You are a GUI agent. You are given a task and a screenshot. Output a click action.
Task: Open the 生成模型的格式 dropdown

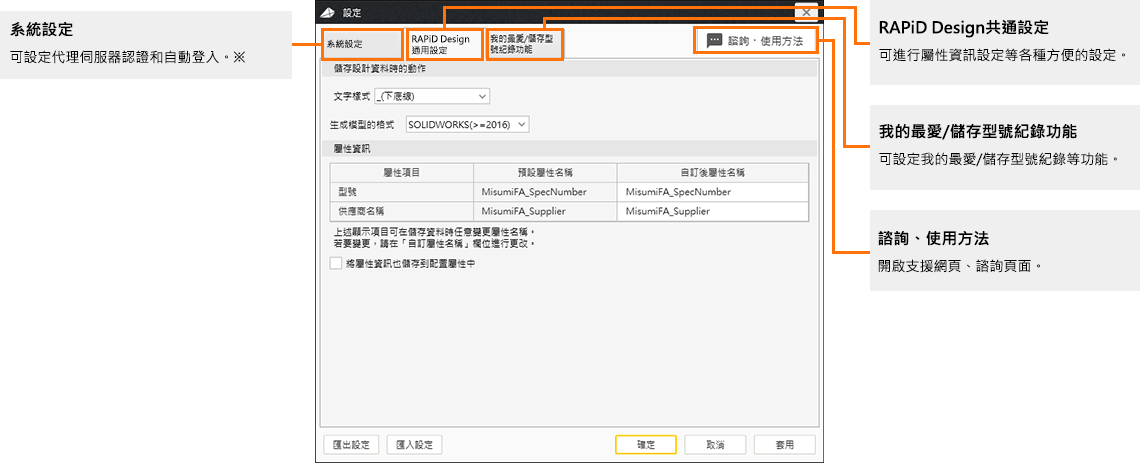click(467, 124)
